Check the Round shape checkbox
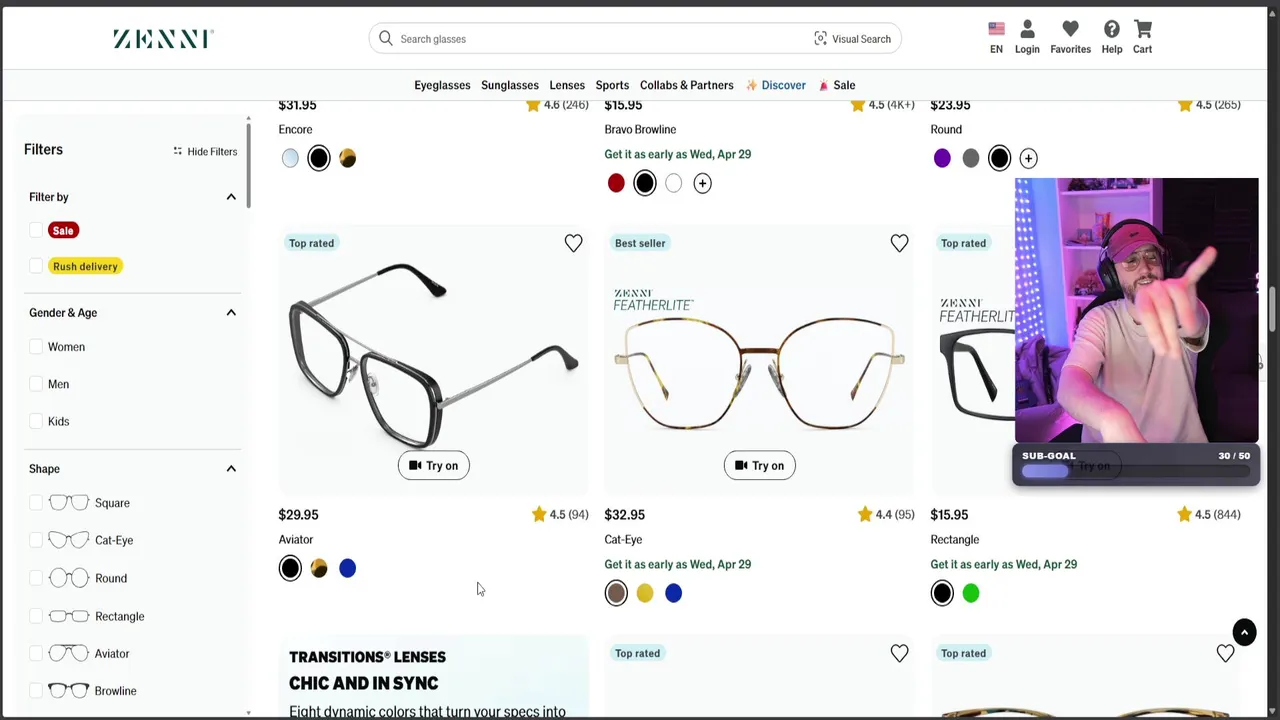The image size is (1280, 720). pyautogui.click(x=37, y=578)
